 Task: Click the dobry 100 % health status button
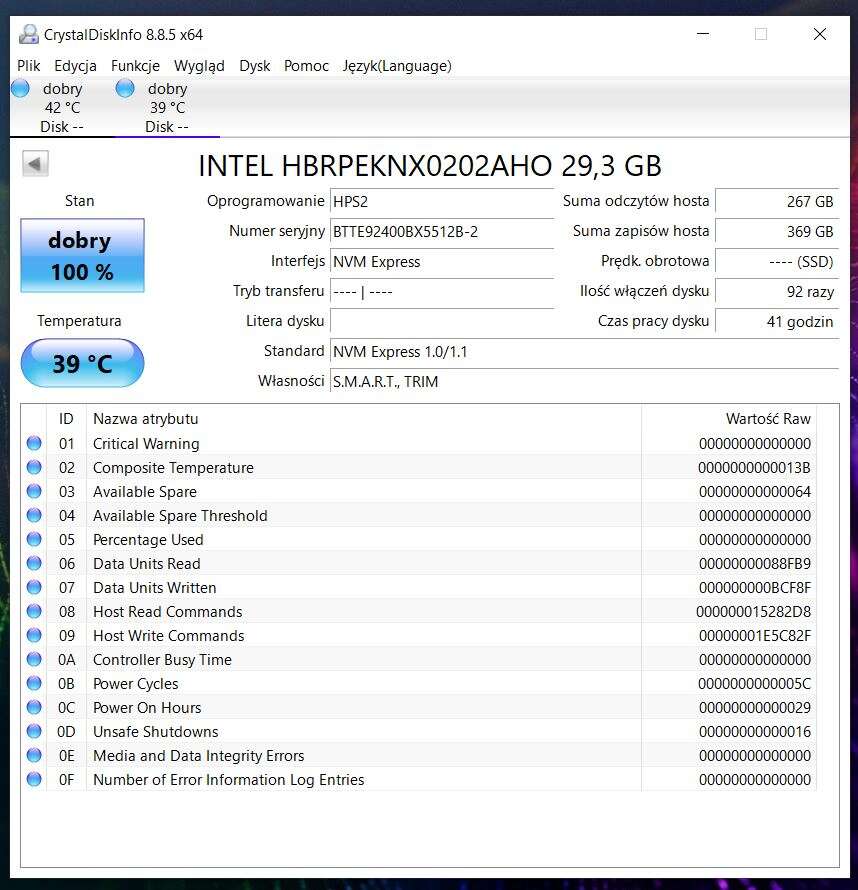[x=82, y=256]
